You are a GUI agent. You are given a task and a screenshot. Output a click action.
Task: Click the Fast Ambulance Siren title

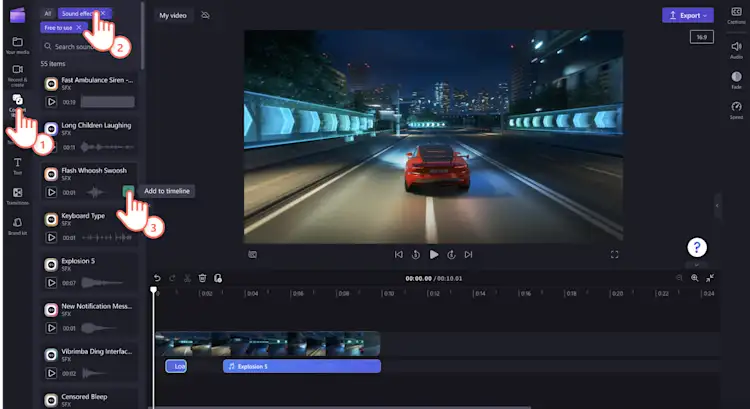click(97, 80)
